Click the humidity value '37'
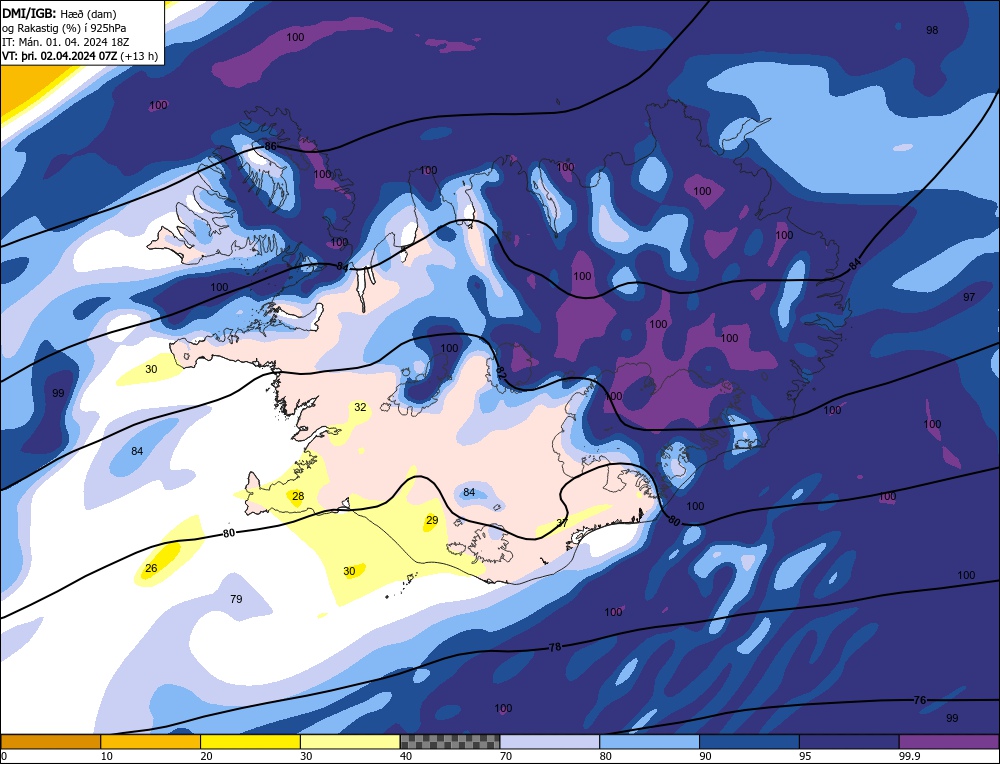This screenshot has width=1000, height=764. tap(562, 523)
